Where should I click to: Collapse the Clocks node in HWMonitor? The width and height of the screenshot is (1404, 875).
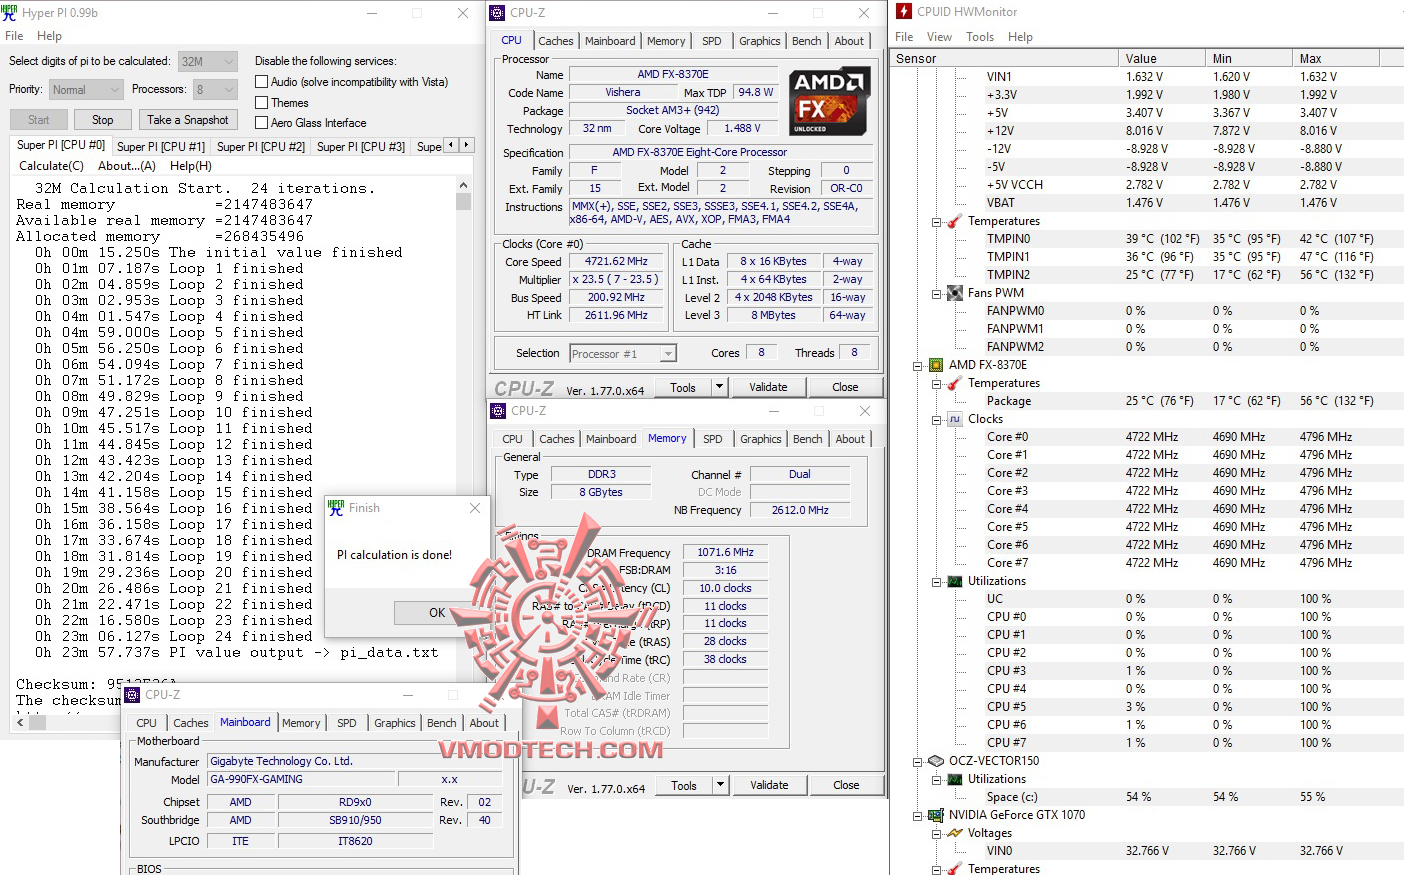pos(937,420)
